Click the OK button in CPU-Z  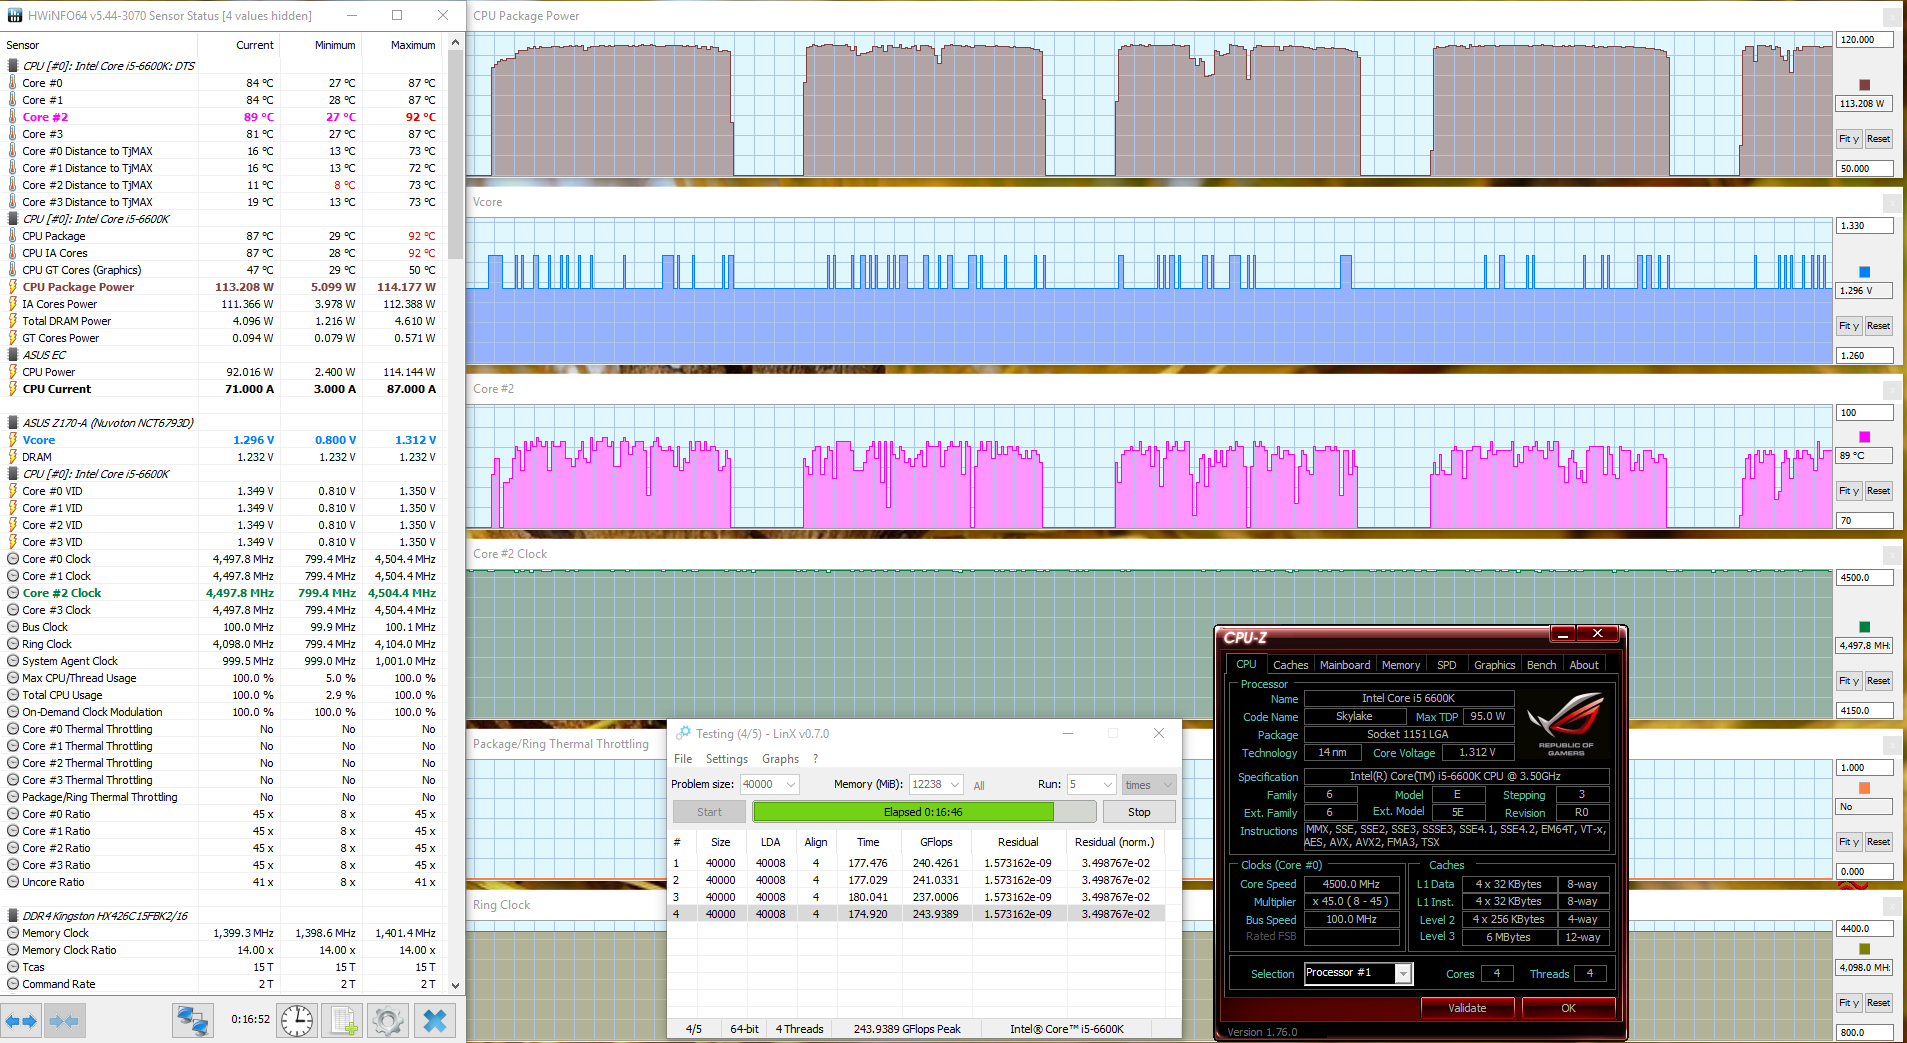click(x=1568, y=1008)
